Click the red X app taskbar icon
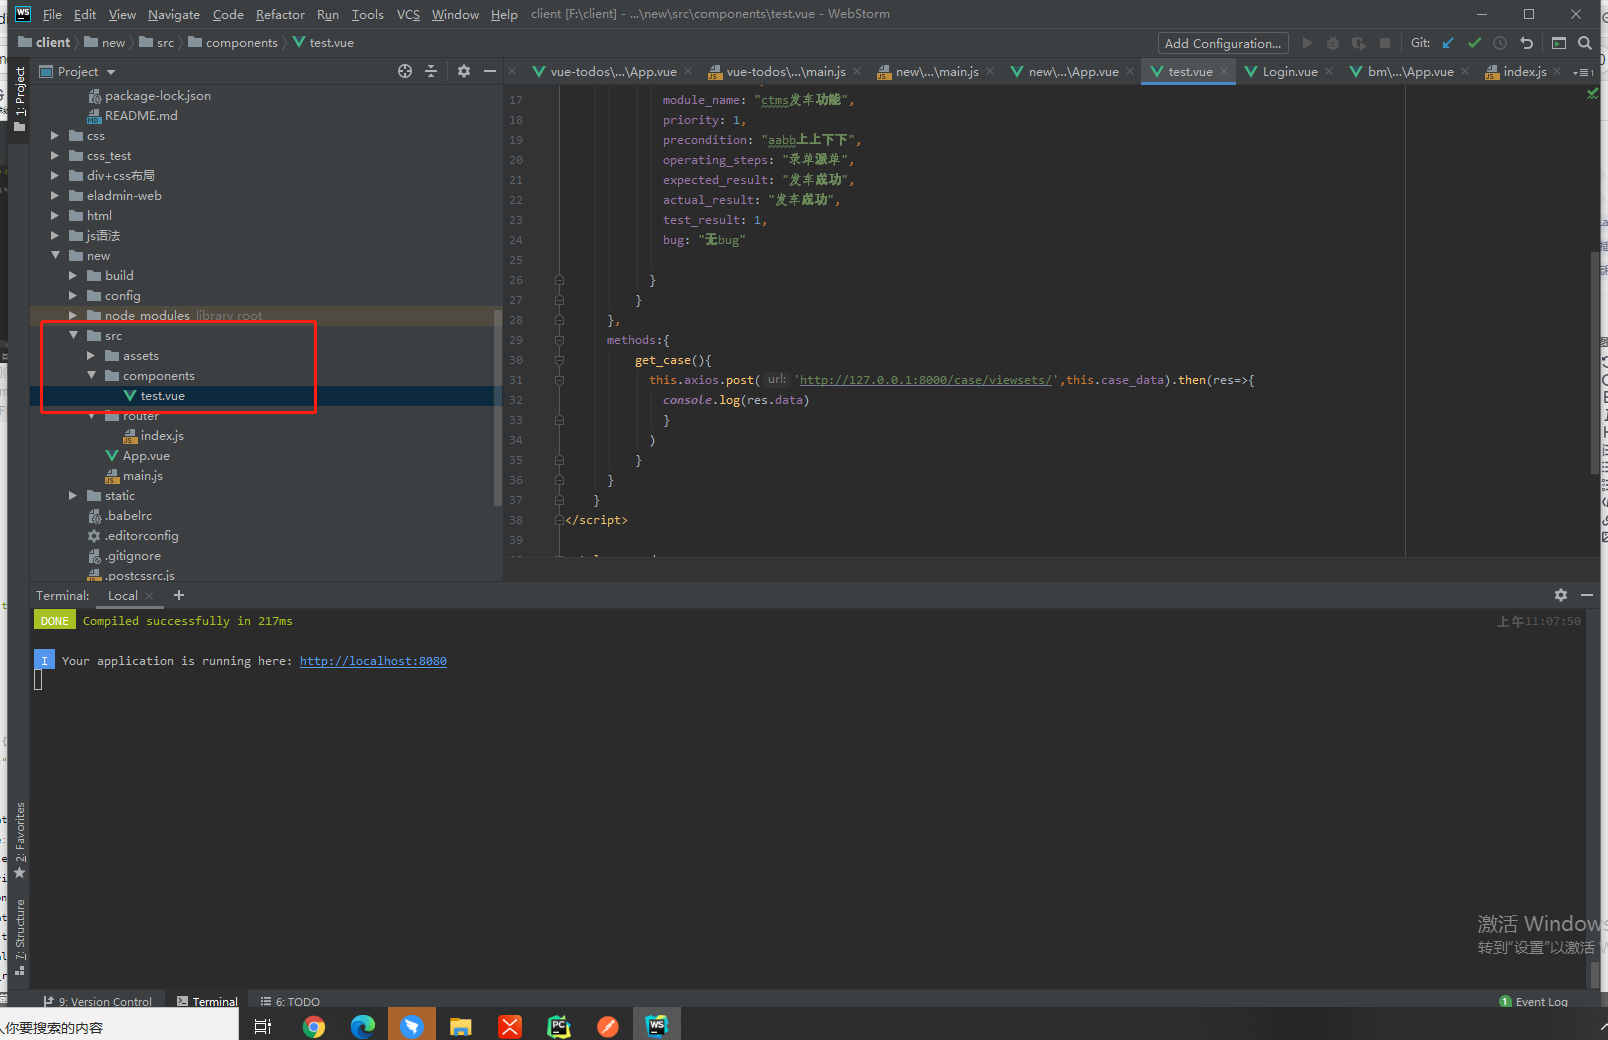 (x=510, y=1026)
